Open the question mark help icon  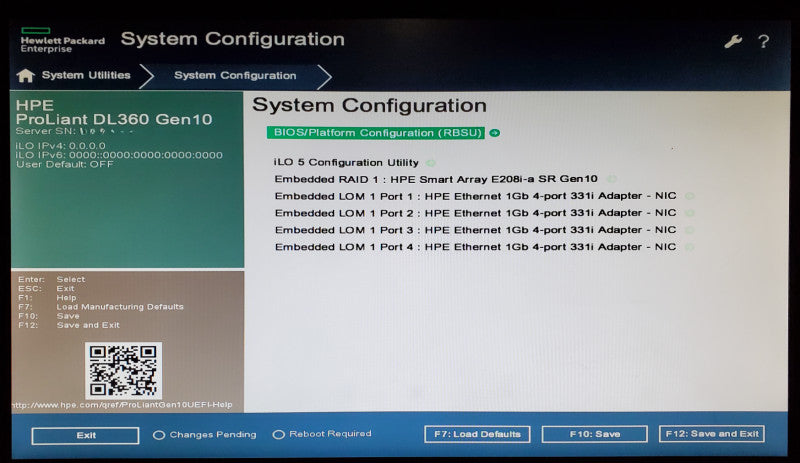click(763, 41)
